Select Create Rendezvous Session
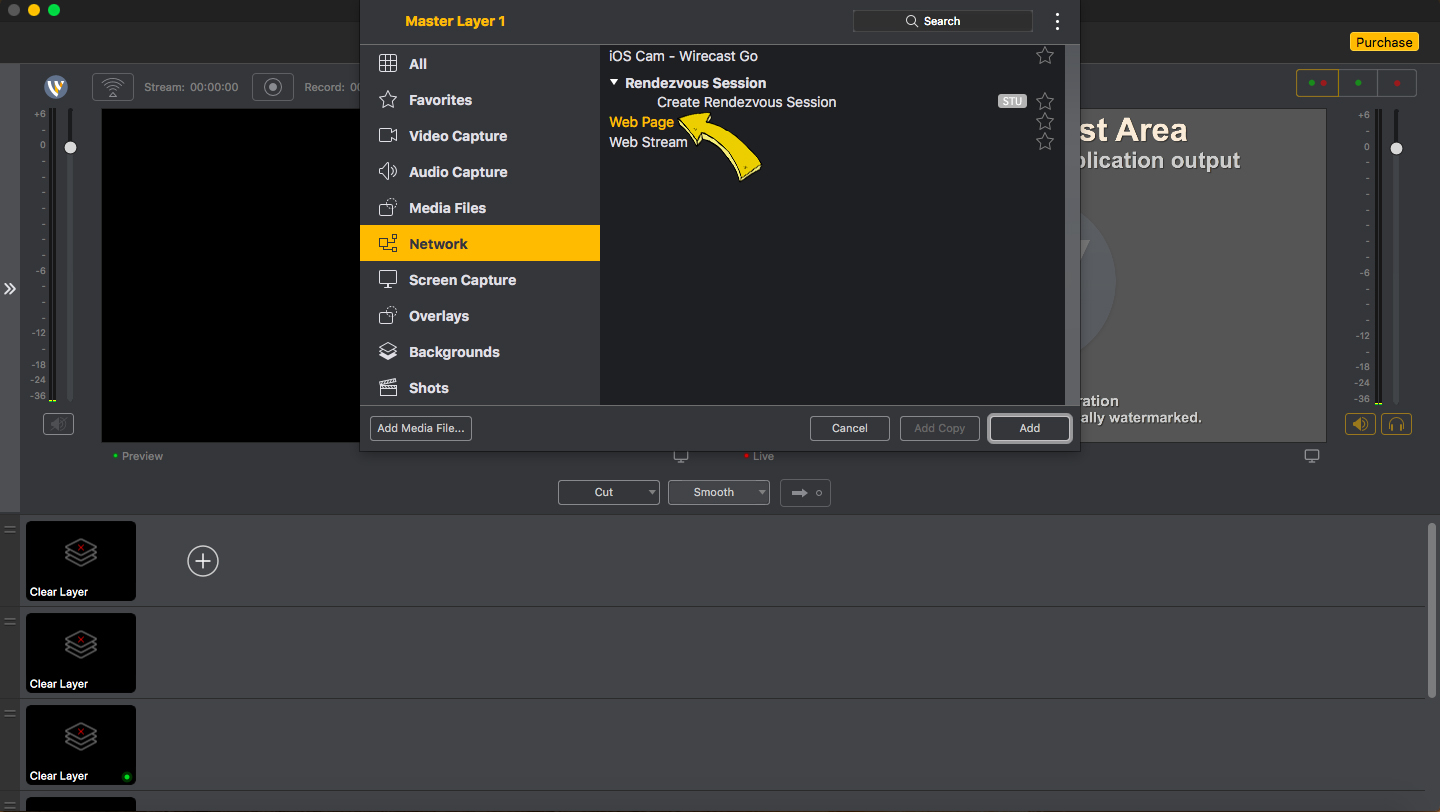The height and width of the screenshot is (812, 1440). (x=746, y=102)
